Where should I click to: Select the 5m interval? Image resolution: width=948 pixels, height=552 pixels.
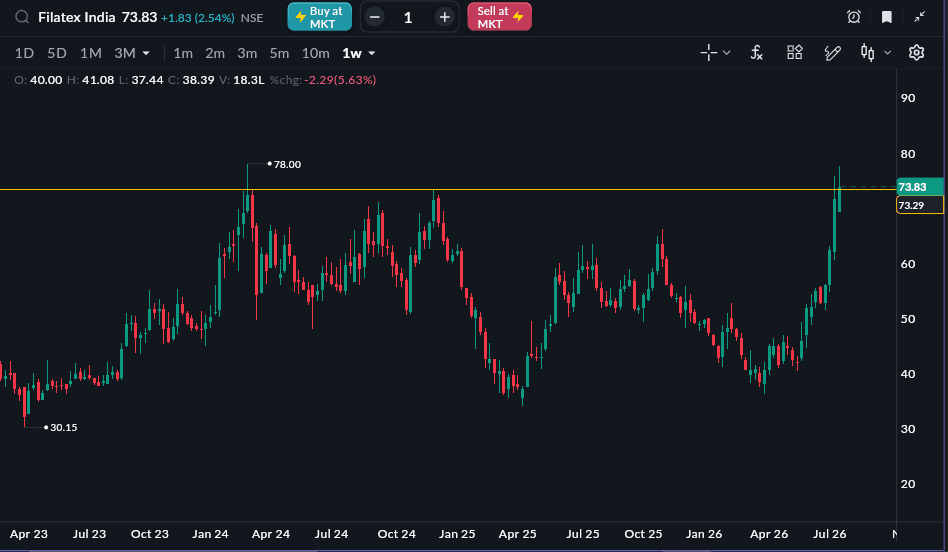279,53
